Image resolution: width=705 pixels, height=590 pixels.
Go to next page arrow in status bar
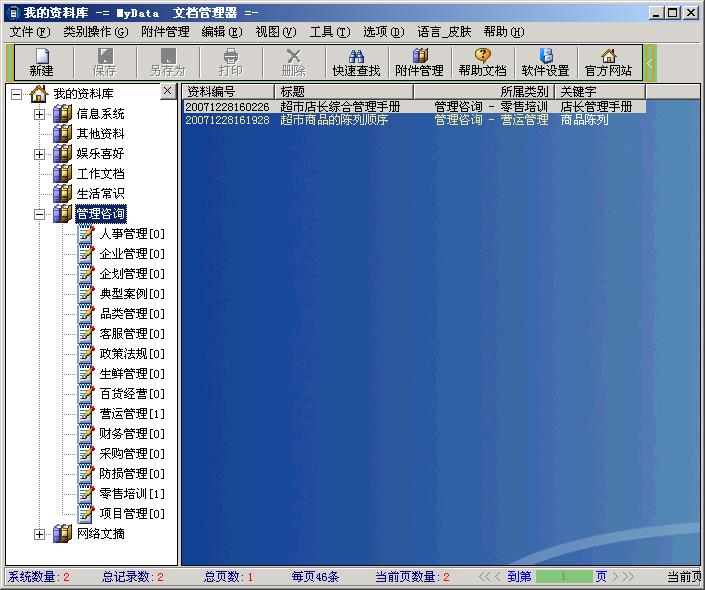pos(617,577)
